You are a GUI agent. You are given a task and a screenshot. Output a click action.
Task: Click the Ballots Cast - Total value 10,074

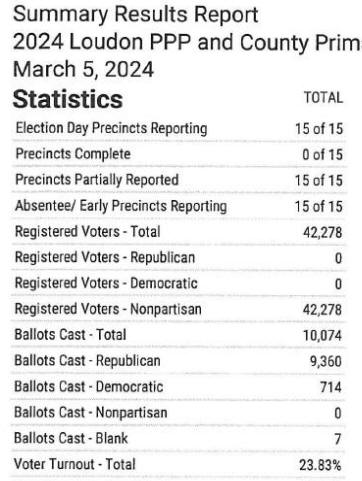point(322,335)
